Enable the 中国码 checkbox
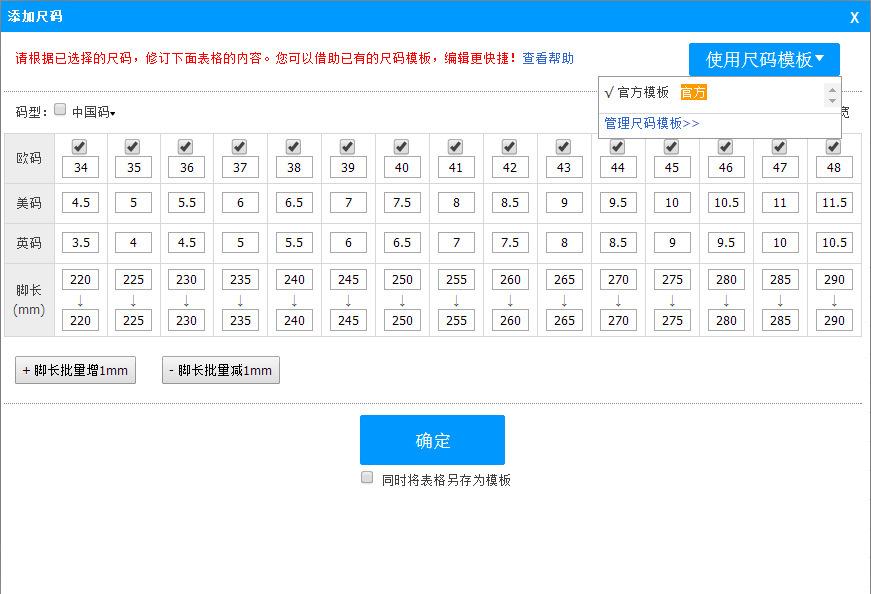871x594 pixels. coord(60,109)
